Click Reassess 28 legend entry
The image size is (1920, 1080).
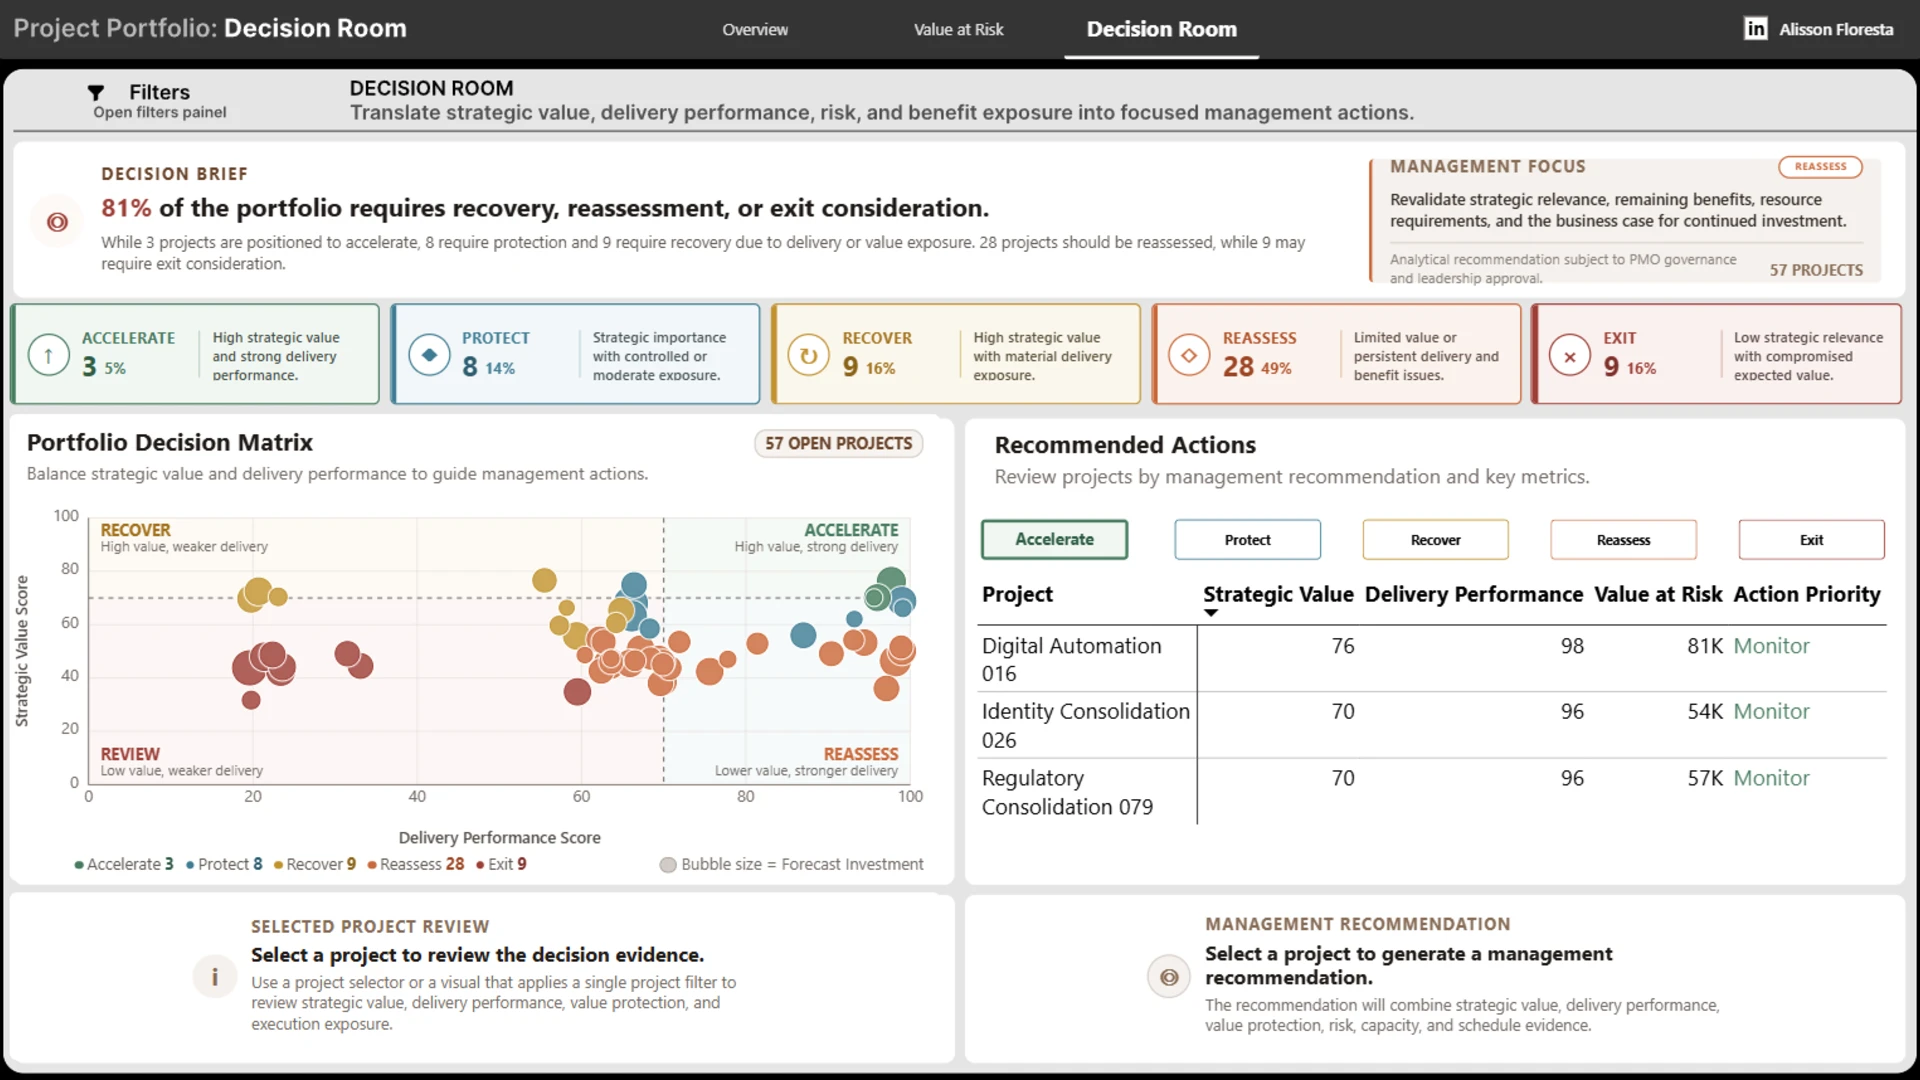coord(416,864)
